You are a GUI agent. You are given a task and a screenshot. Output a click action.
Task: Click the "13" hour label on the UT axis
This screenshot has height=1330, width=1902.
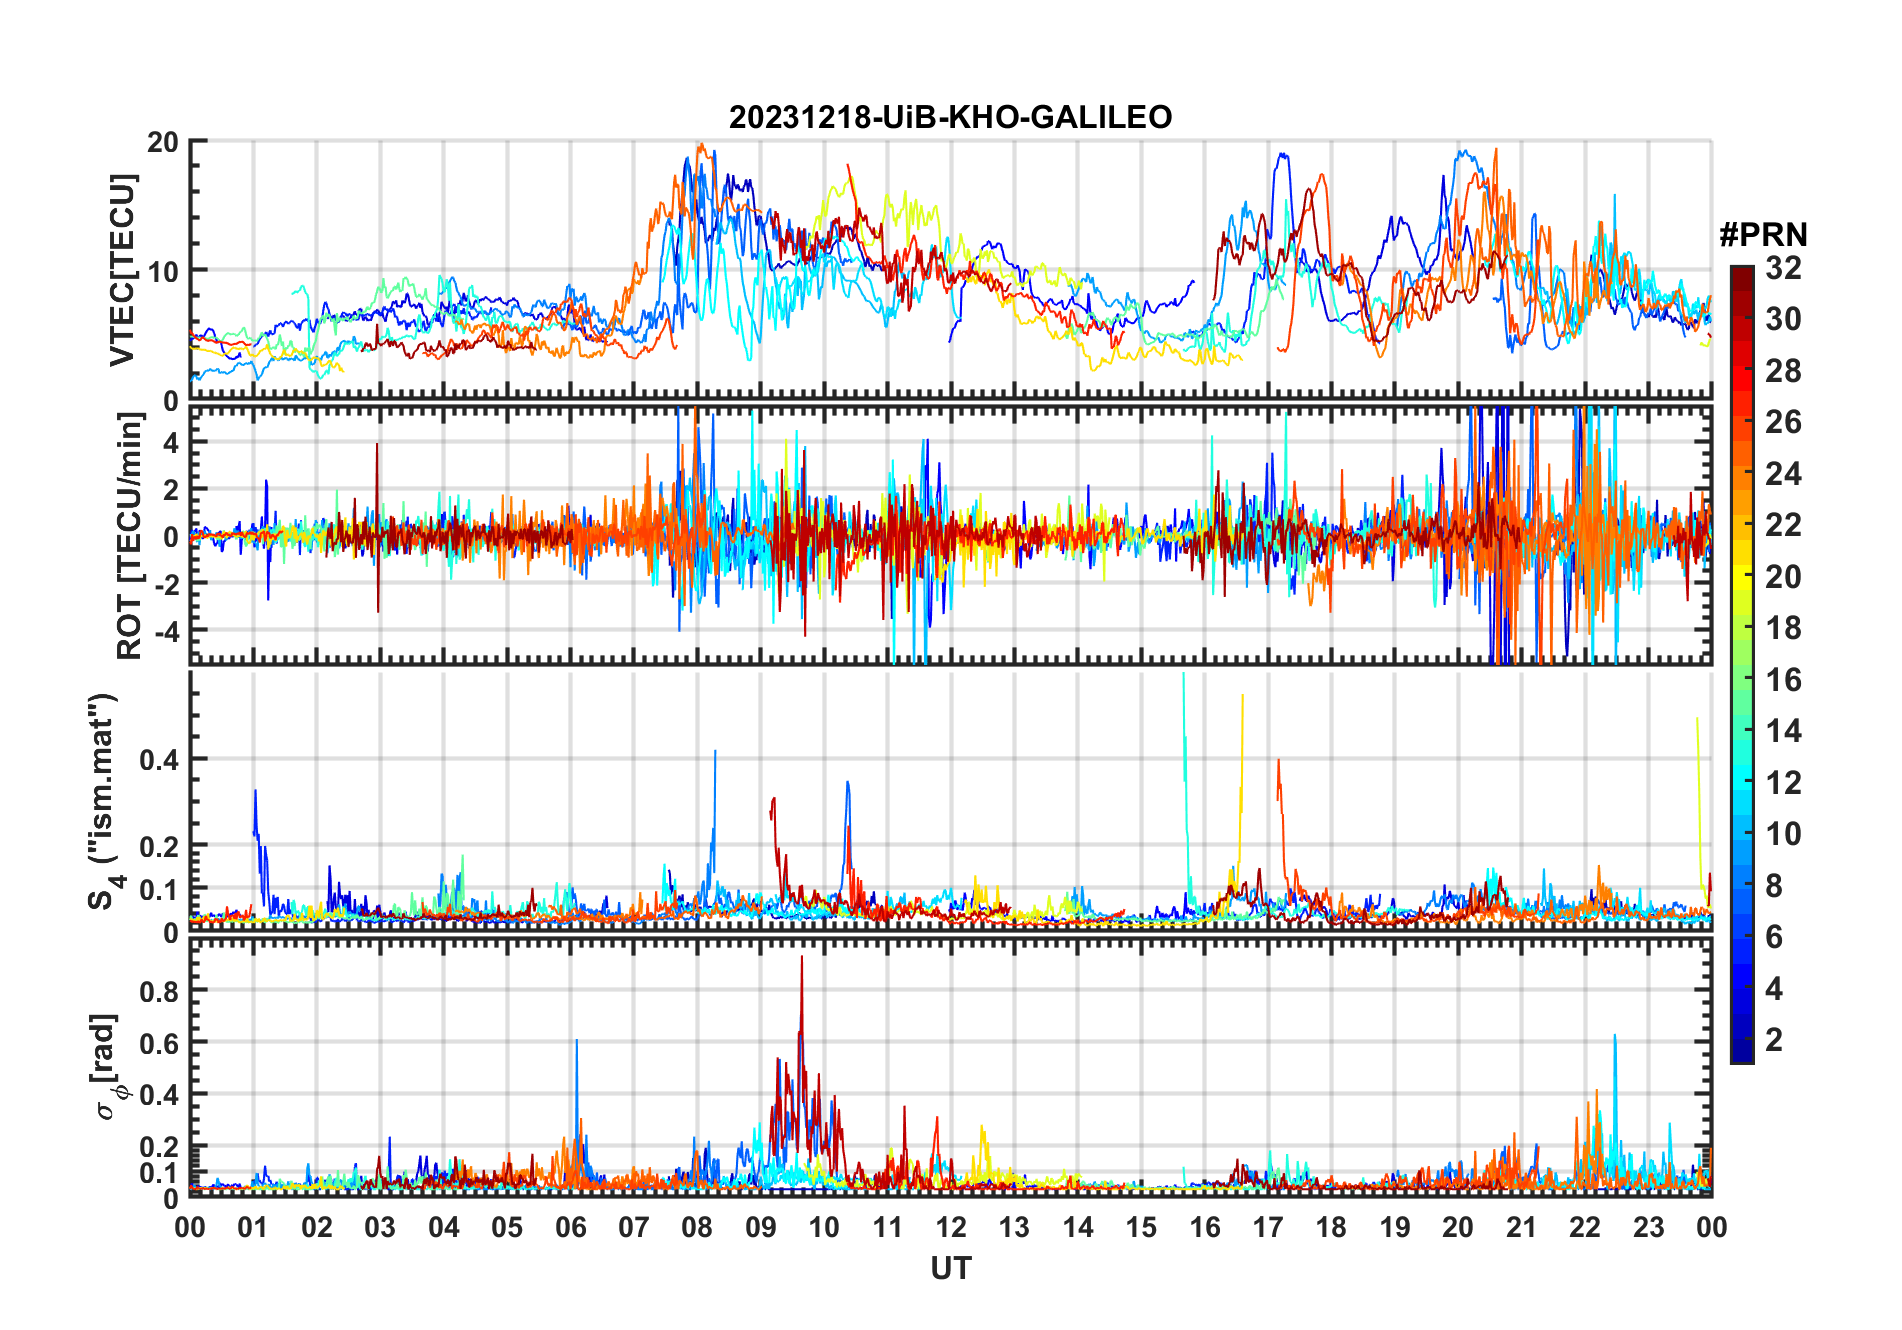pyautogui.click(x=1014, y=1227)
